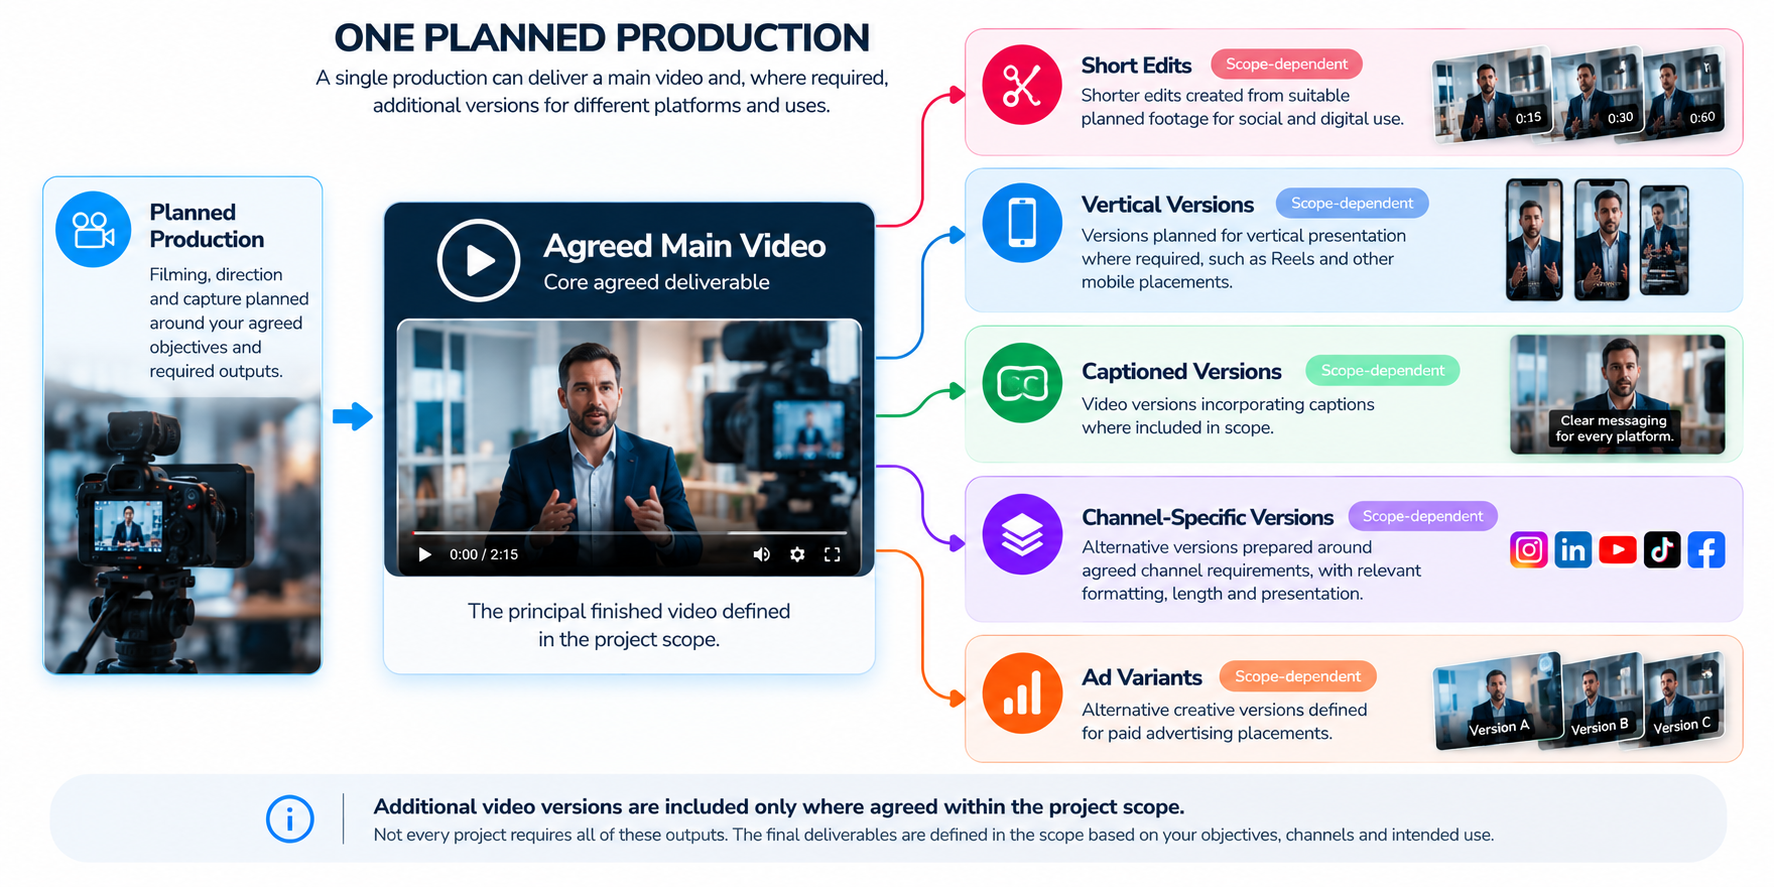Click the 'Agreed Main Video' title
The image size is (1774, 887).
[684, 246]
